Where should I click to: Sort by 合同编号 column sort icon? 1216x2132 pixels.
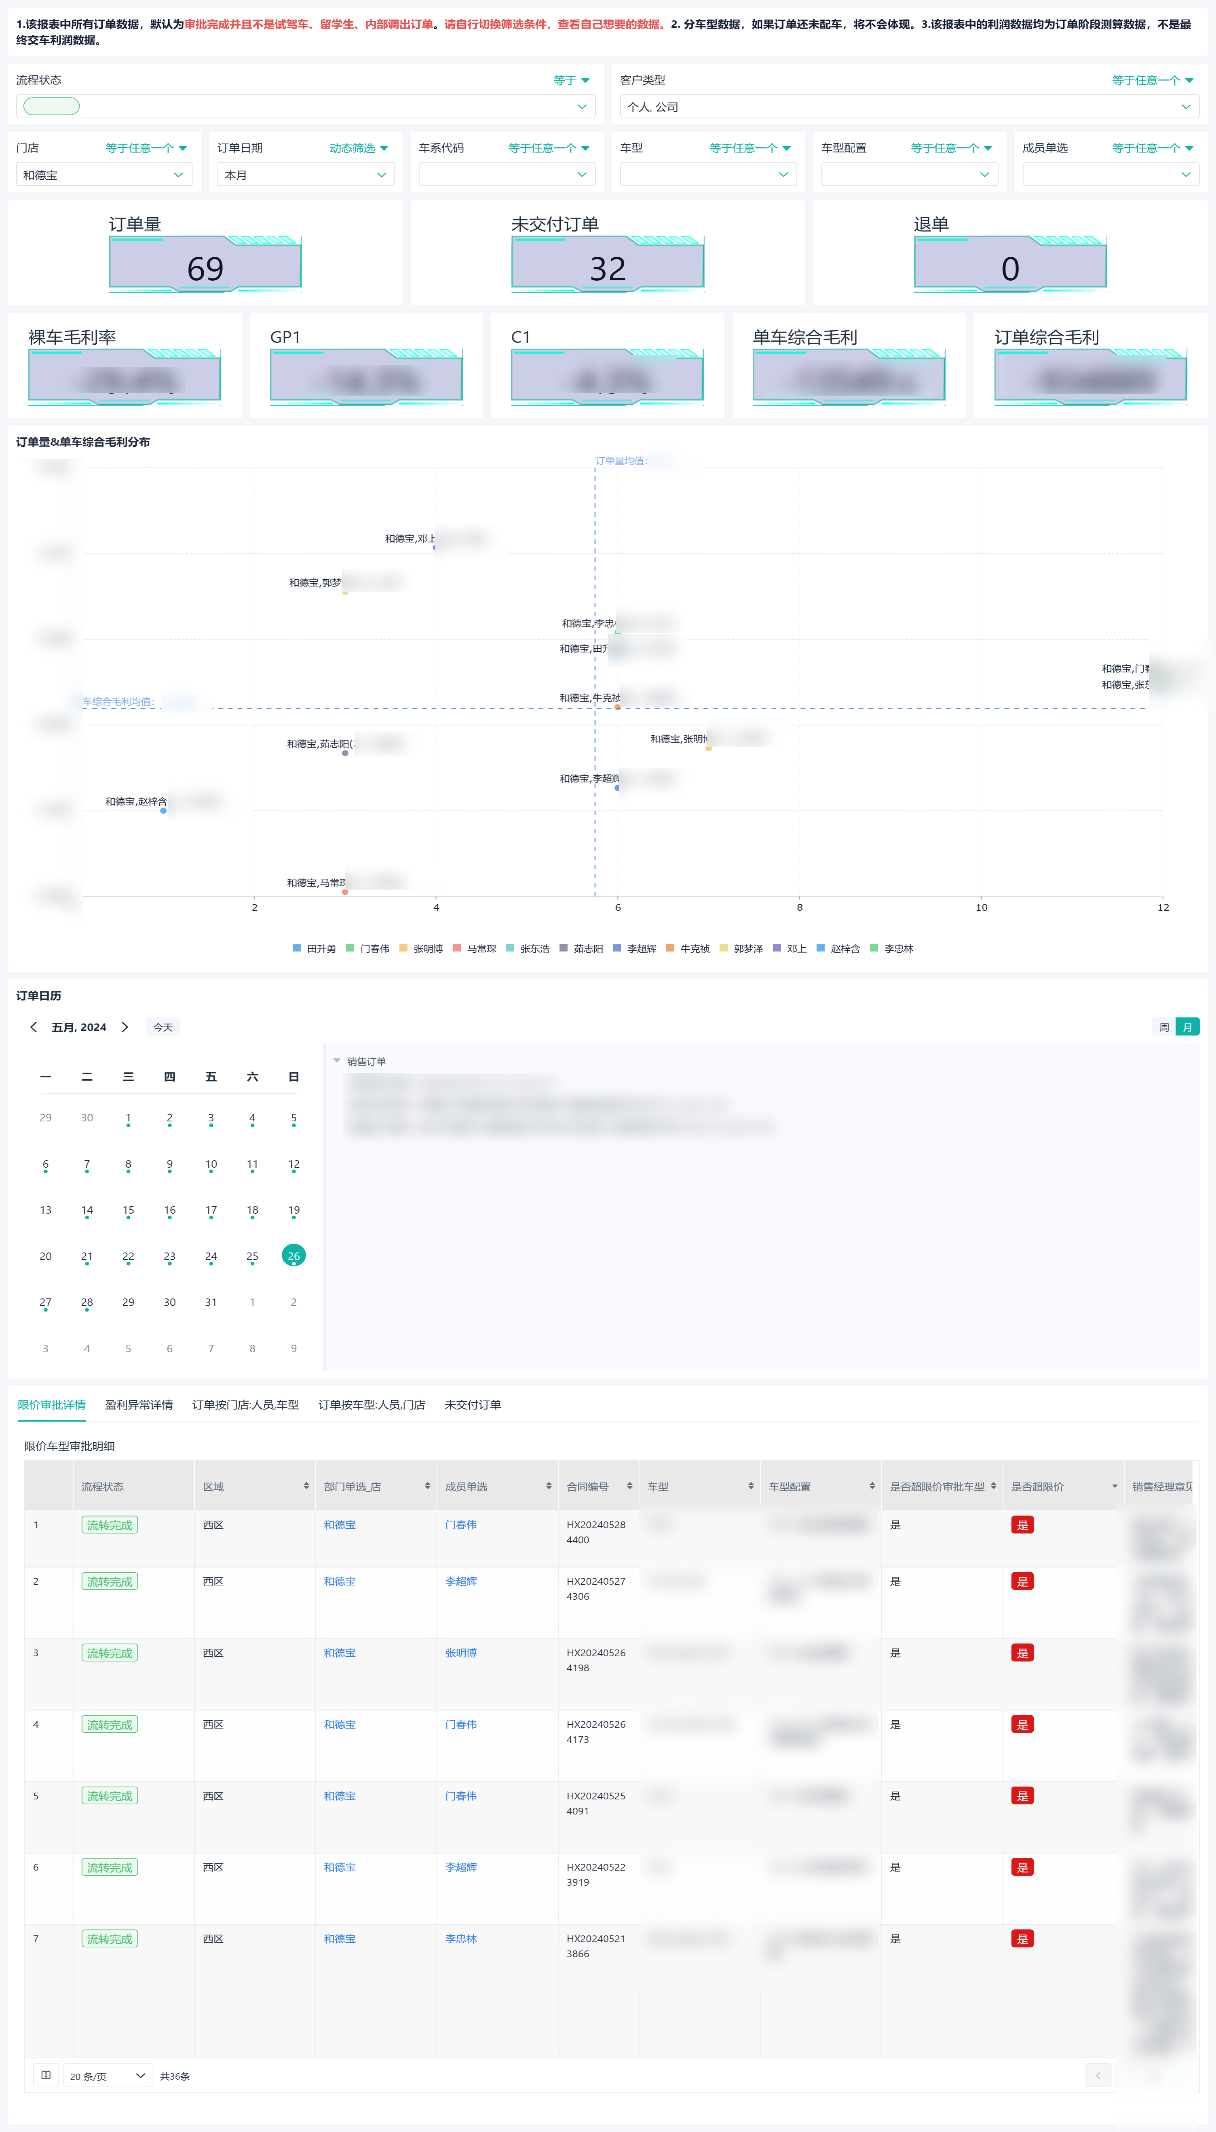click(x=629, y=1486)
